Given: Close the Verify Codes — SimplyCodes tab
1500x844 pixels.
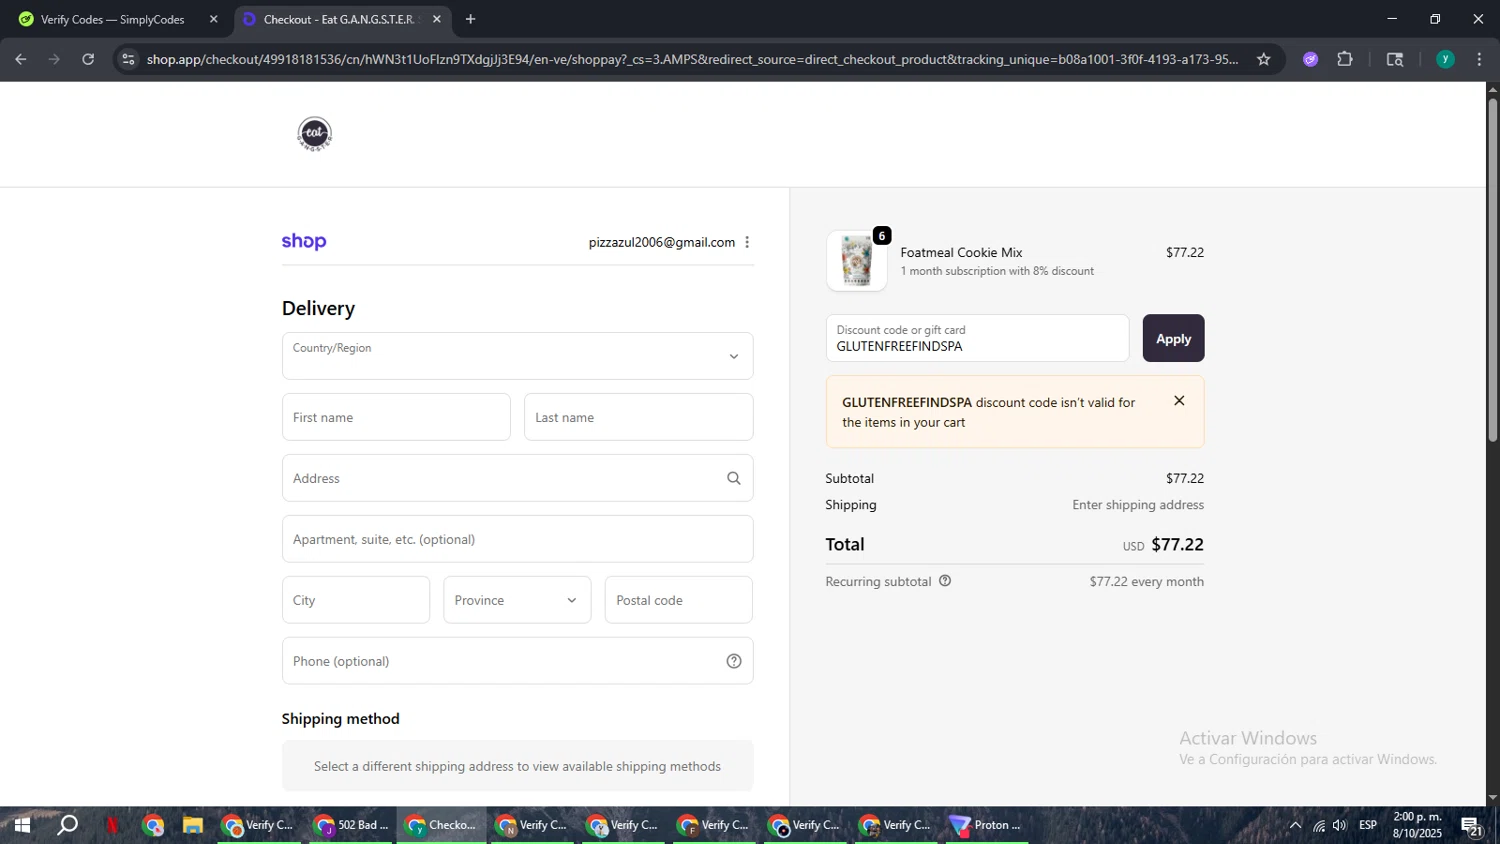Looking at the screenshot, I should tap(213, 19).
